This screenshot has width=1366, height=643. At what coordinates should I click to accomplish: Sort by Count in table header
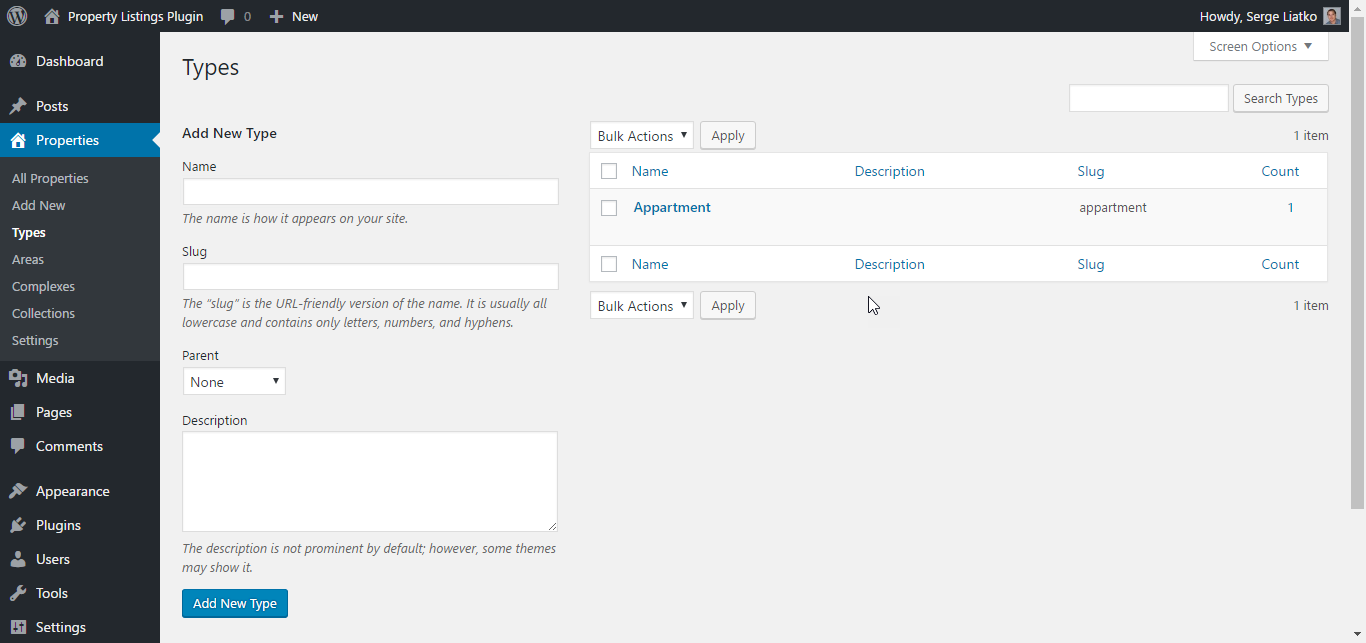(1280, 171)
